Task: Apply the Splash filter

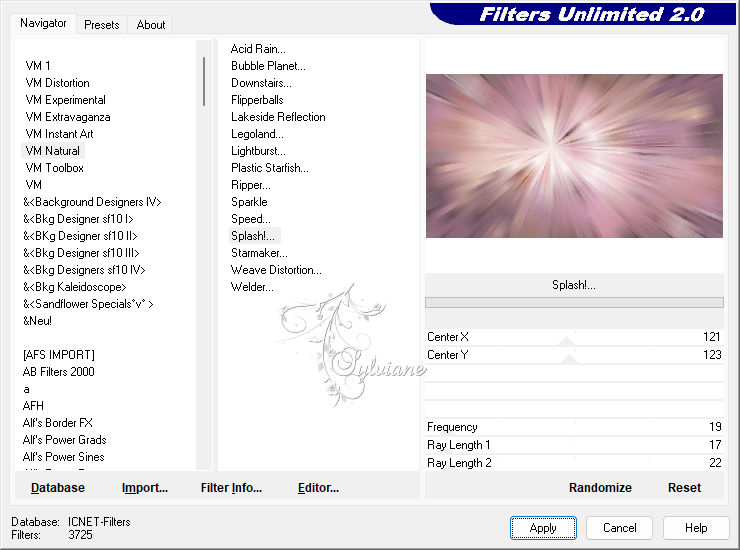Action: 543,528
